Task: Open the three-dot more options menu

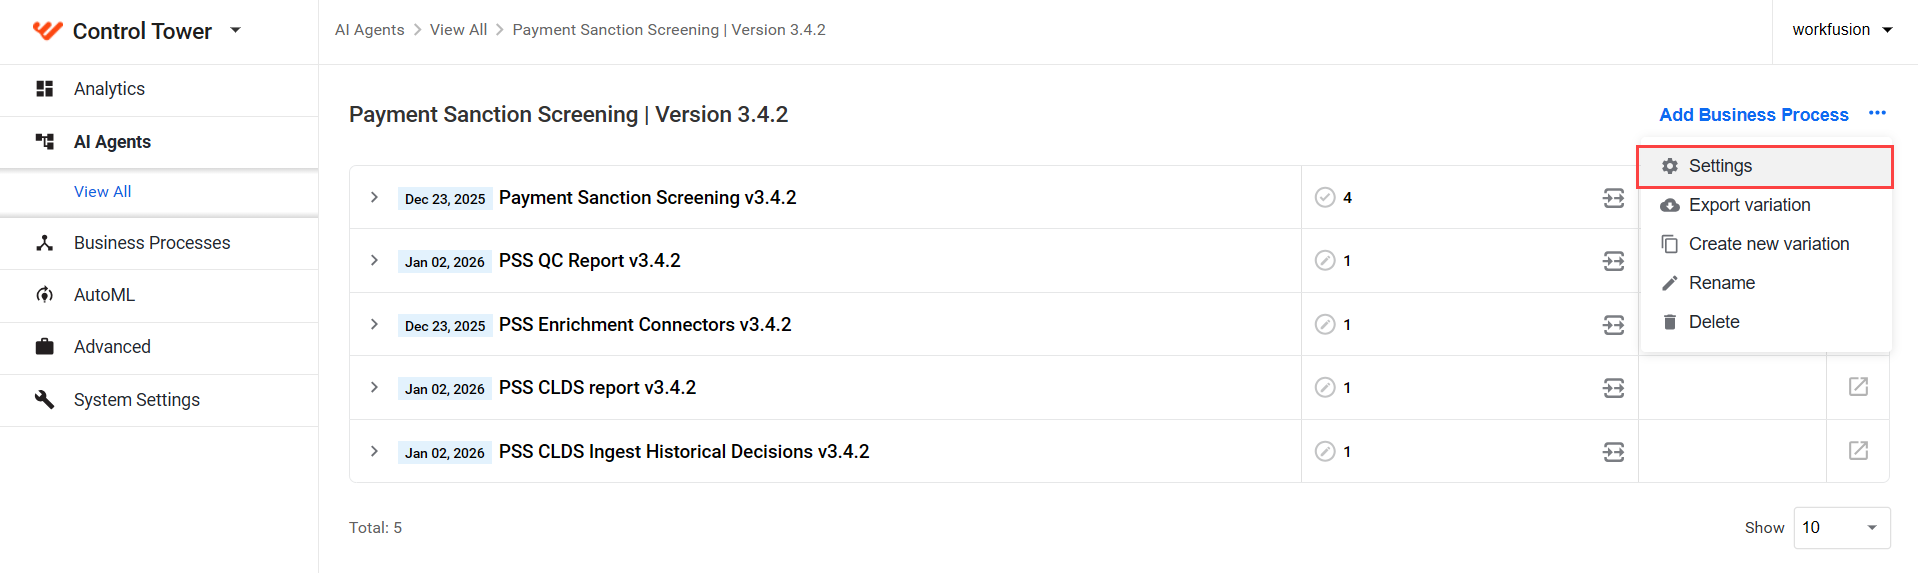Action: point(1877,113)
